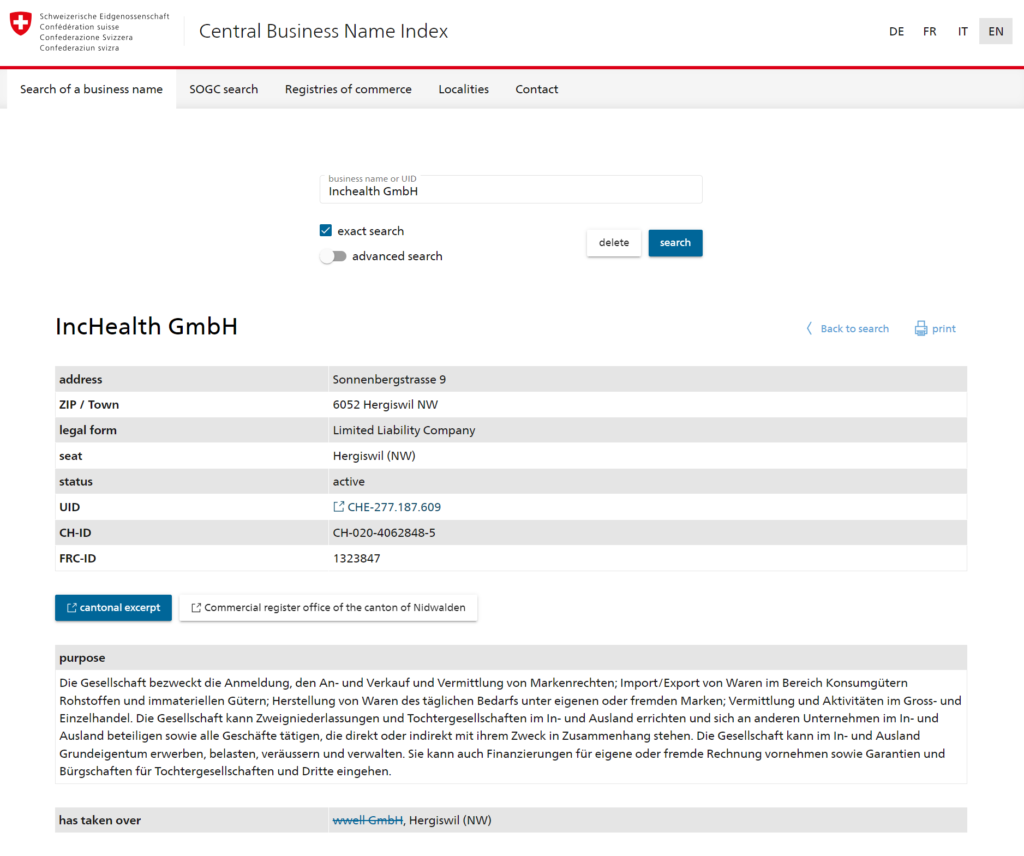
Task: Open the Contact tab
Action: [x=537, y=89]
